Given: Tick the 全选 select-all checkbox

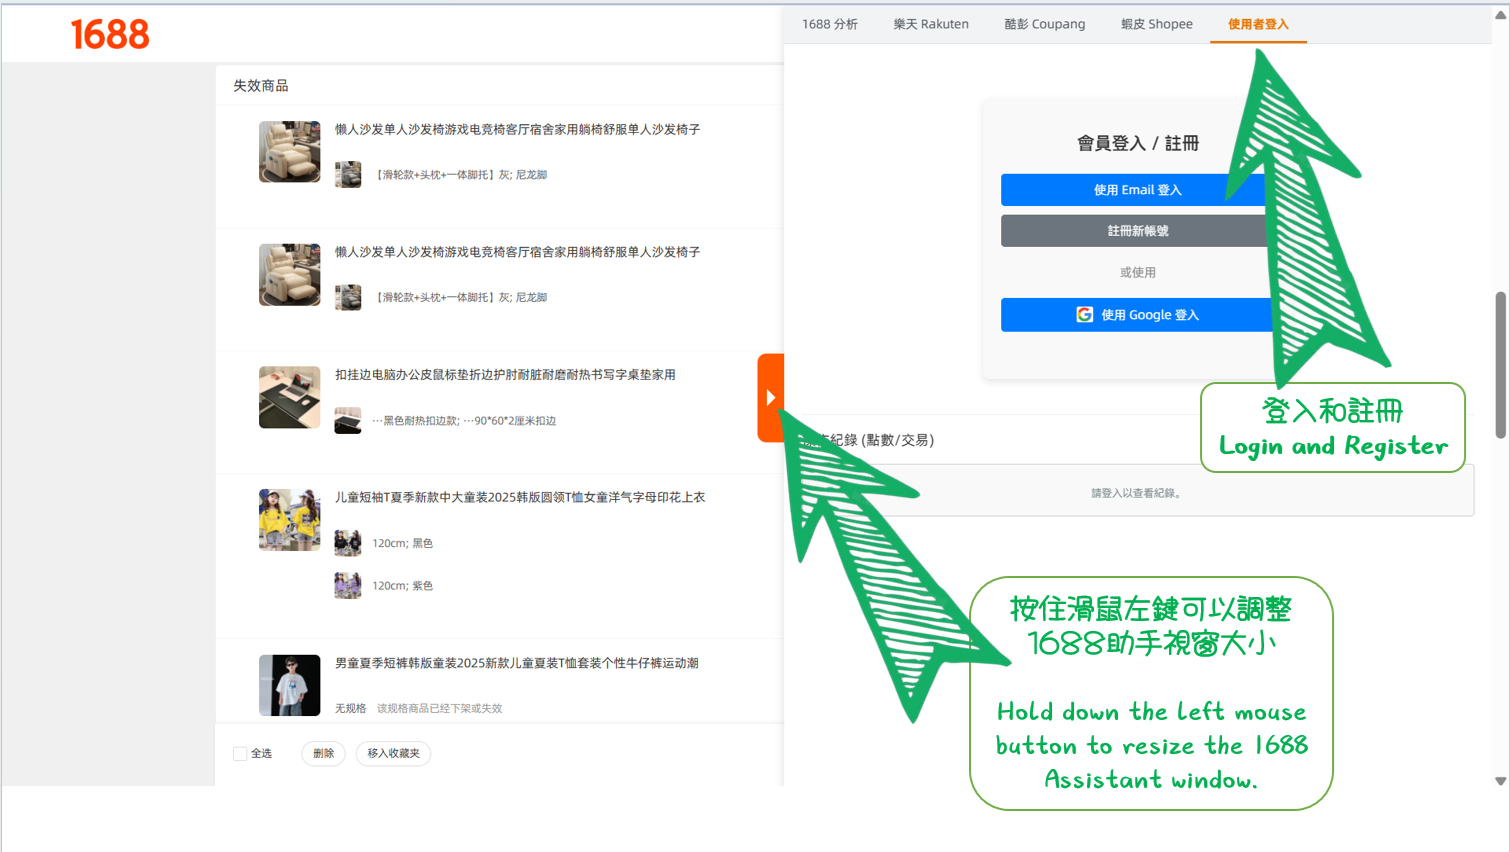Looking at the screenshot, I should pos(240,754).
